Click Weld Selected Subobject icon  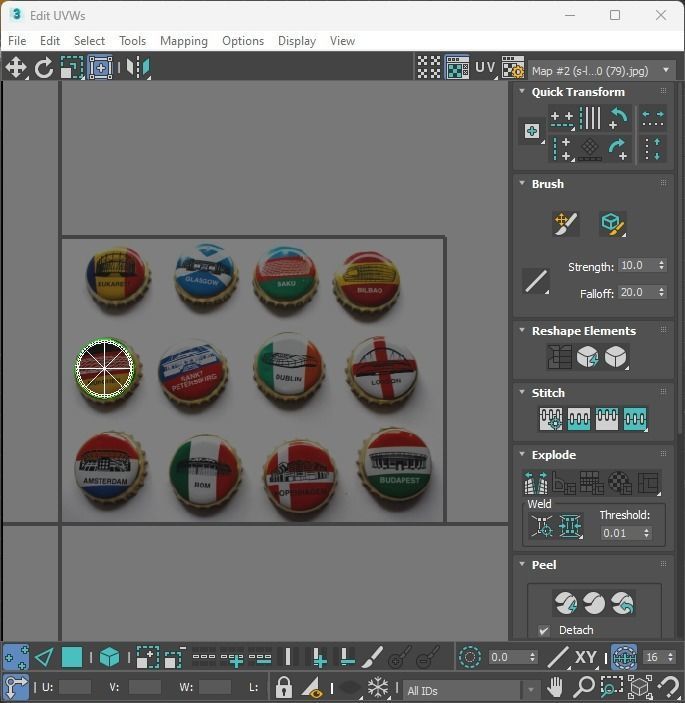(x=570, y=525)
